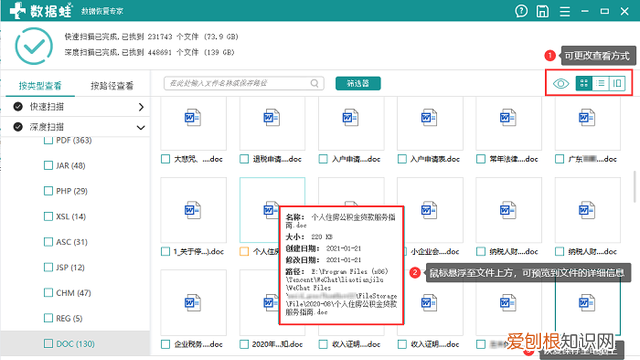Image resolution: width=640 pixels, height=360 pixels.
Task: Switch to thumbnail grid view
Action: pyautogui.click(x=584, y=84)
